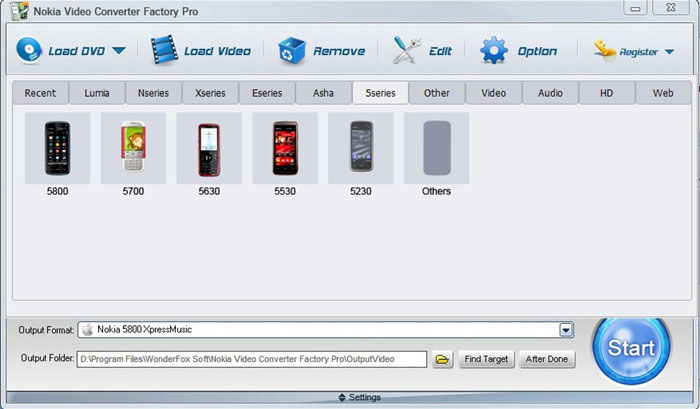This screenshot has width=700, height=409.
Task: Choose the Nokia 5530 phone thumbnail
Action: (285, 148)
